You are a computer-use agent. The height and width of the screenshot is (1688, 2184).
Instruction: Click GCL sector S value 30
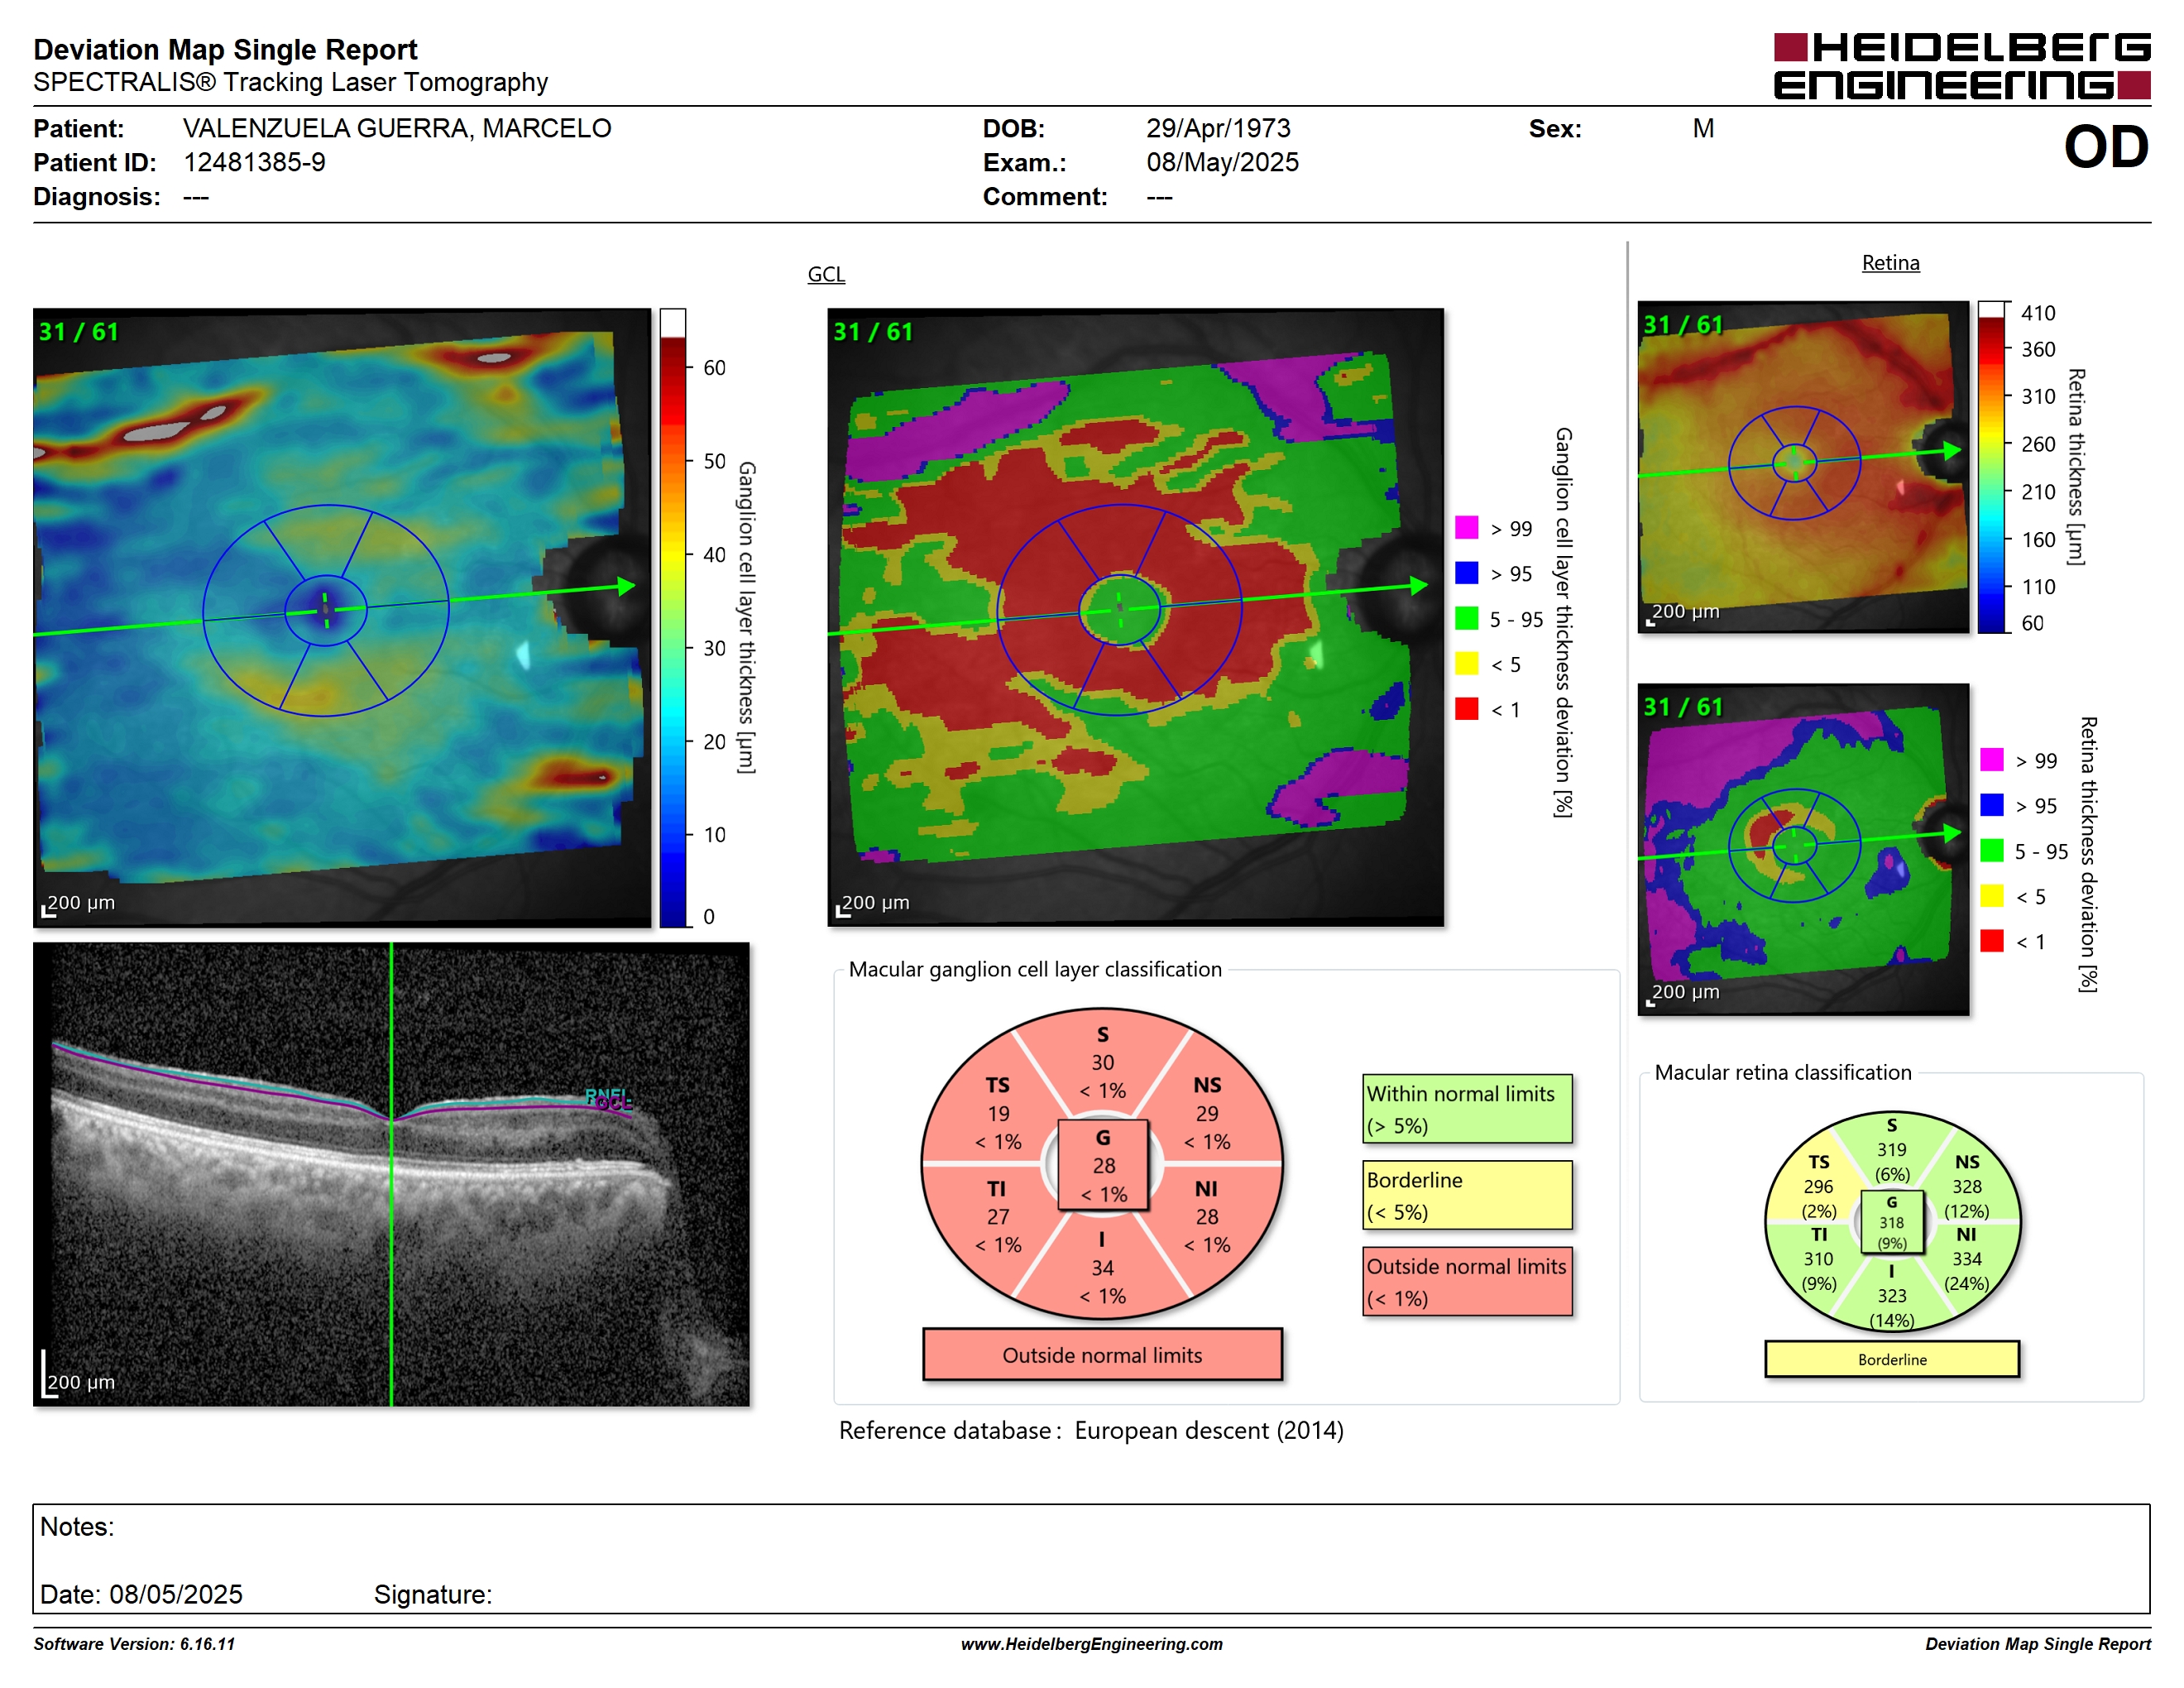pos(1102,1063)
